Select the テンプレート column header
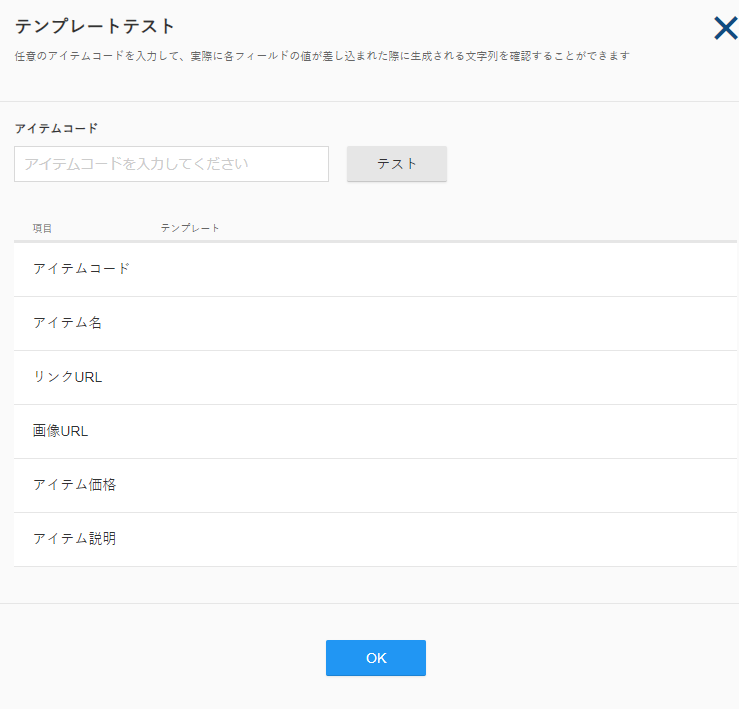 190,228
